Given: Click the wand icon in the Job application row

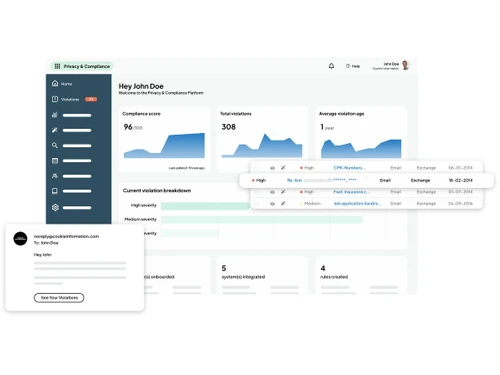Looking at the screenshot, I should [283, 203].
